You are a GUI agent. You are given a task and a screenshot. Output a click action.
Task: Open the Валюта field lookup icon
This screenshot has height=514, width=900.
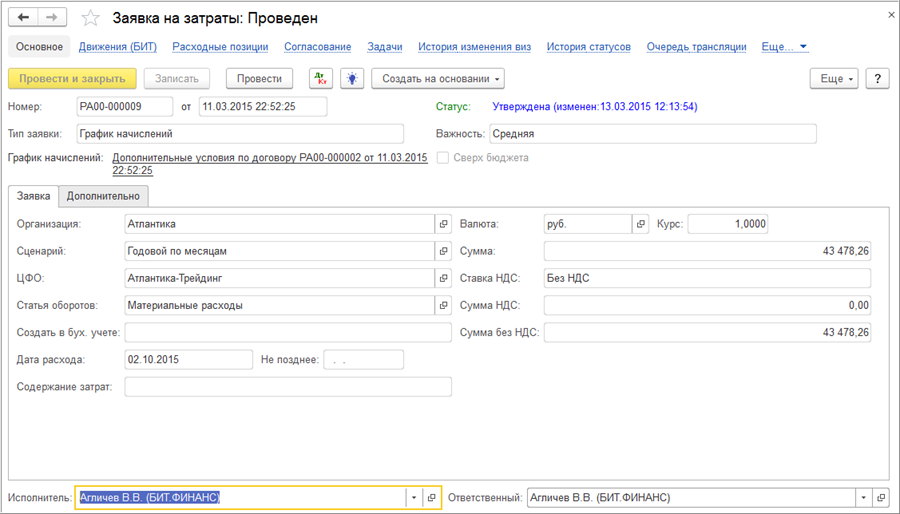[641, 224]
